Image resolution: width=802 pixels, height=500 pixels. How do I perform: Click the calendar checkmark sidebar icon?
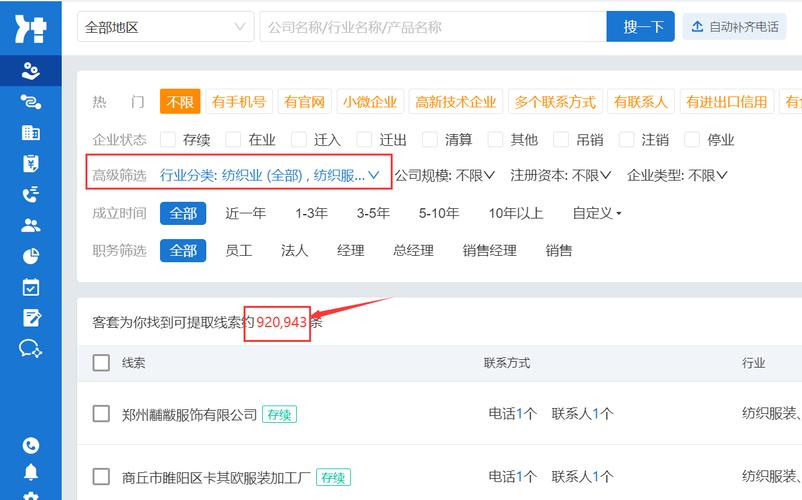pos(30,288)
